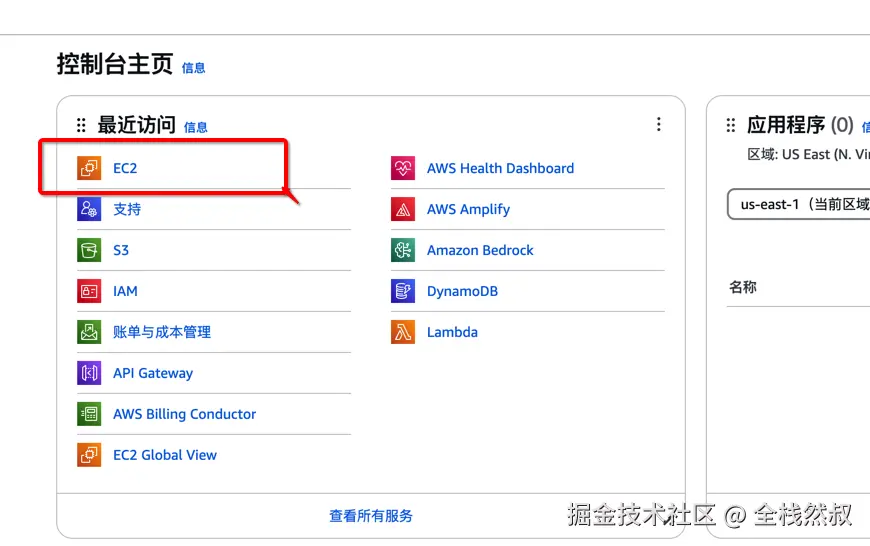Click the 应用程序 (0) heading
Screen dimensions: 870x546
(800, 125)
